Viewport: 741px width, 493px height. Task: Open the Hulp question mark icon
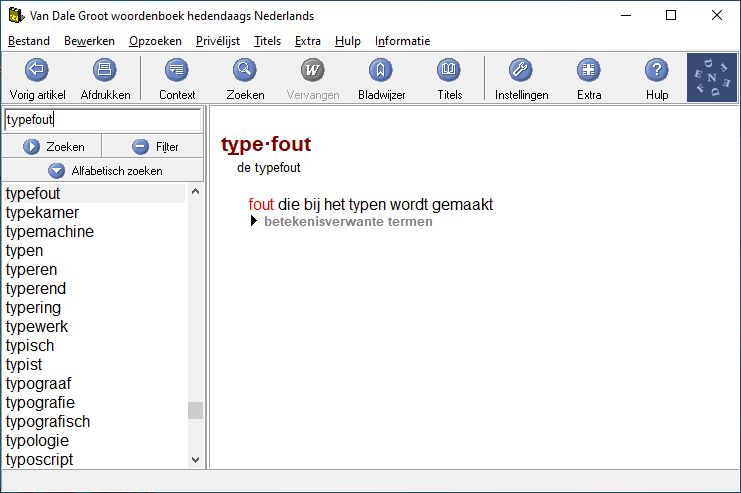pyautogui.click(x=657, y=70)
